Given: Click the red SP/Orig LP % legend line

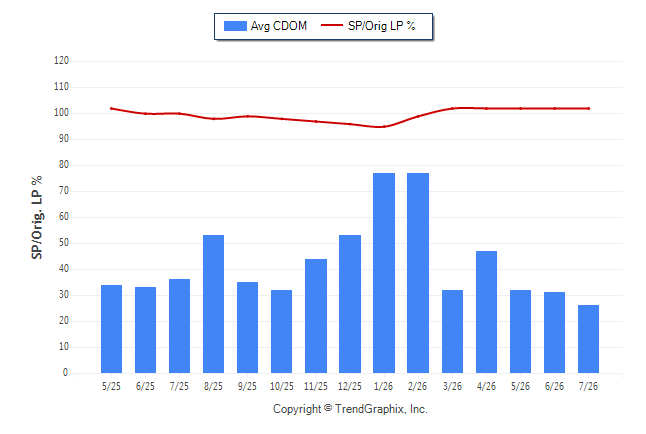Looking at the screenshot, I should point(332,25).
